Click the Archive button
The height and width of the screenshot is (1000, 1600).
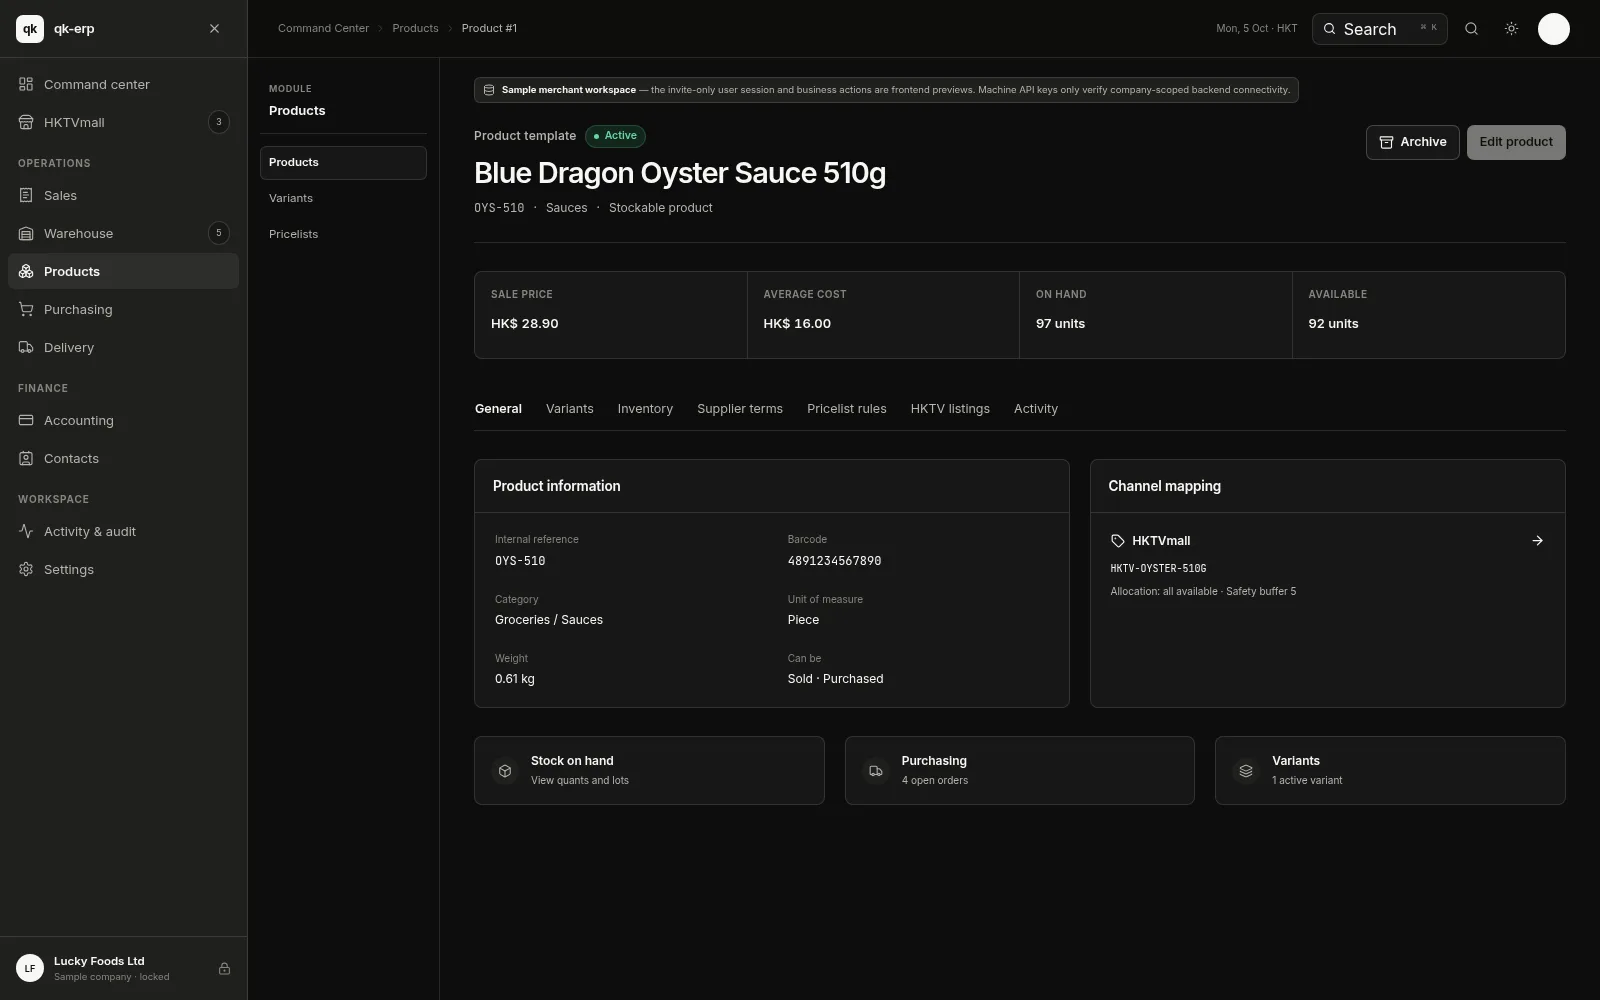coord(1412,142)
